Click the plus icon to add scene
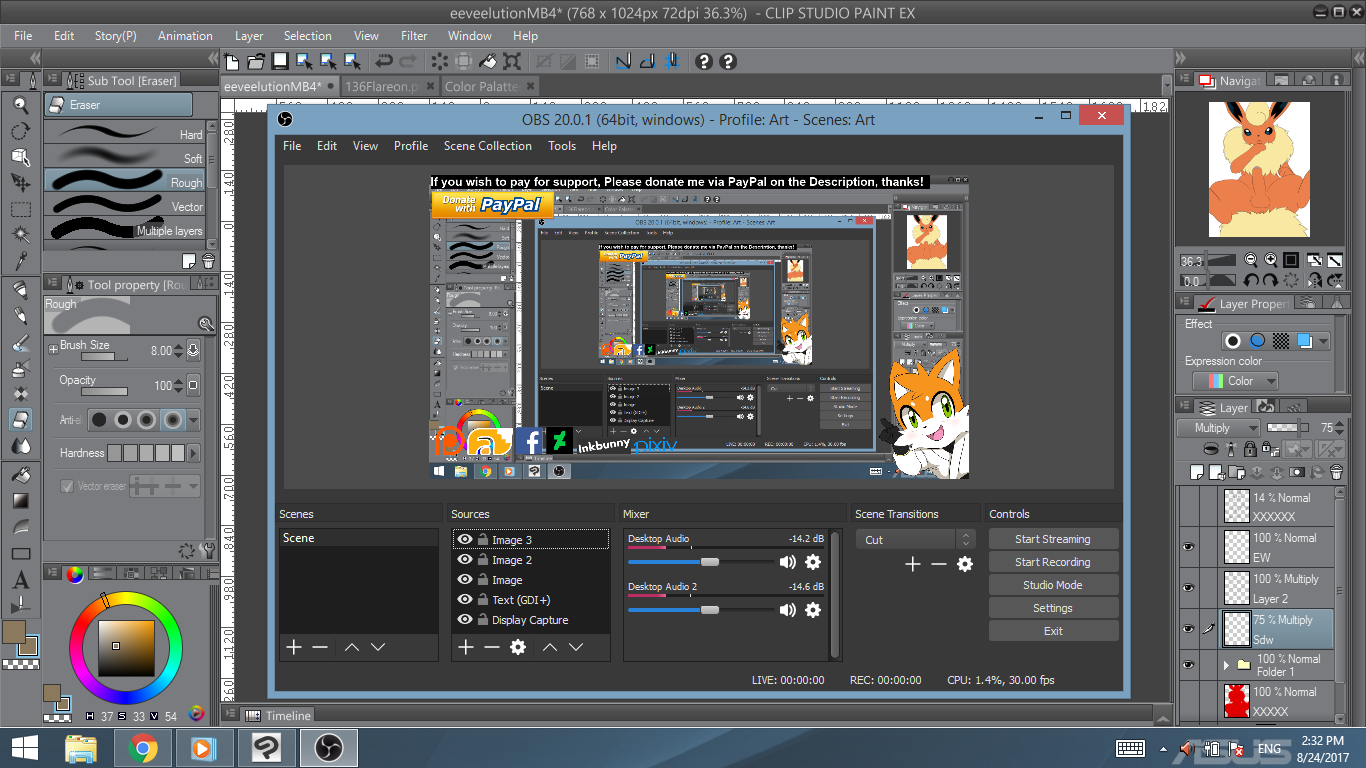The image size is (1366, 768). point(294,647)
